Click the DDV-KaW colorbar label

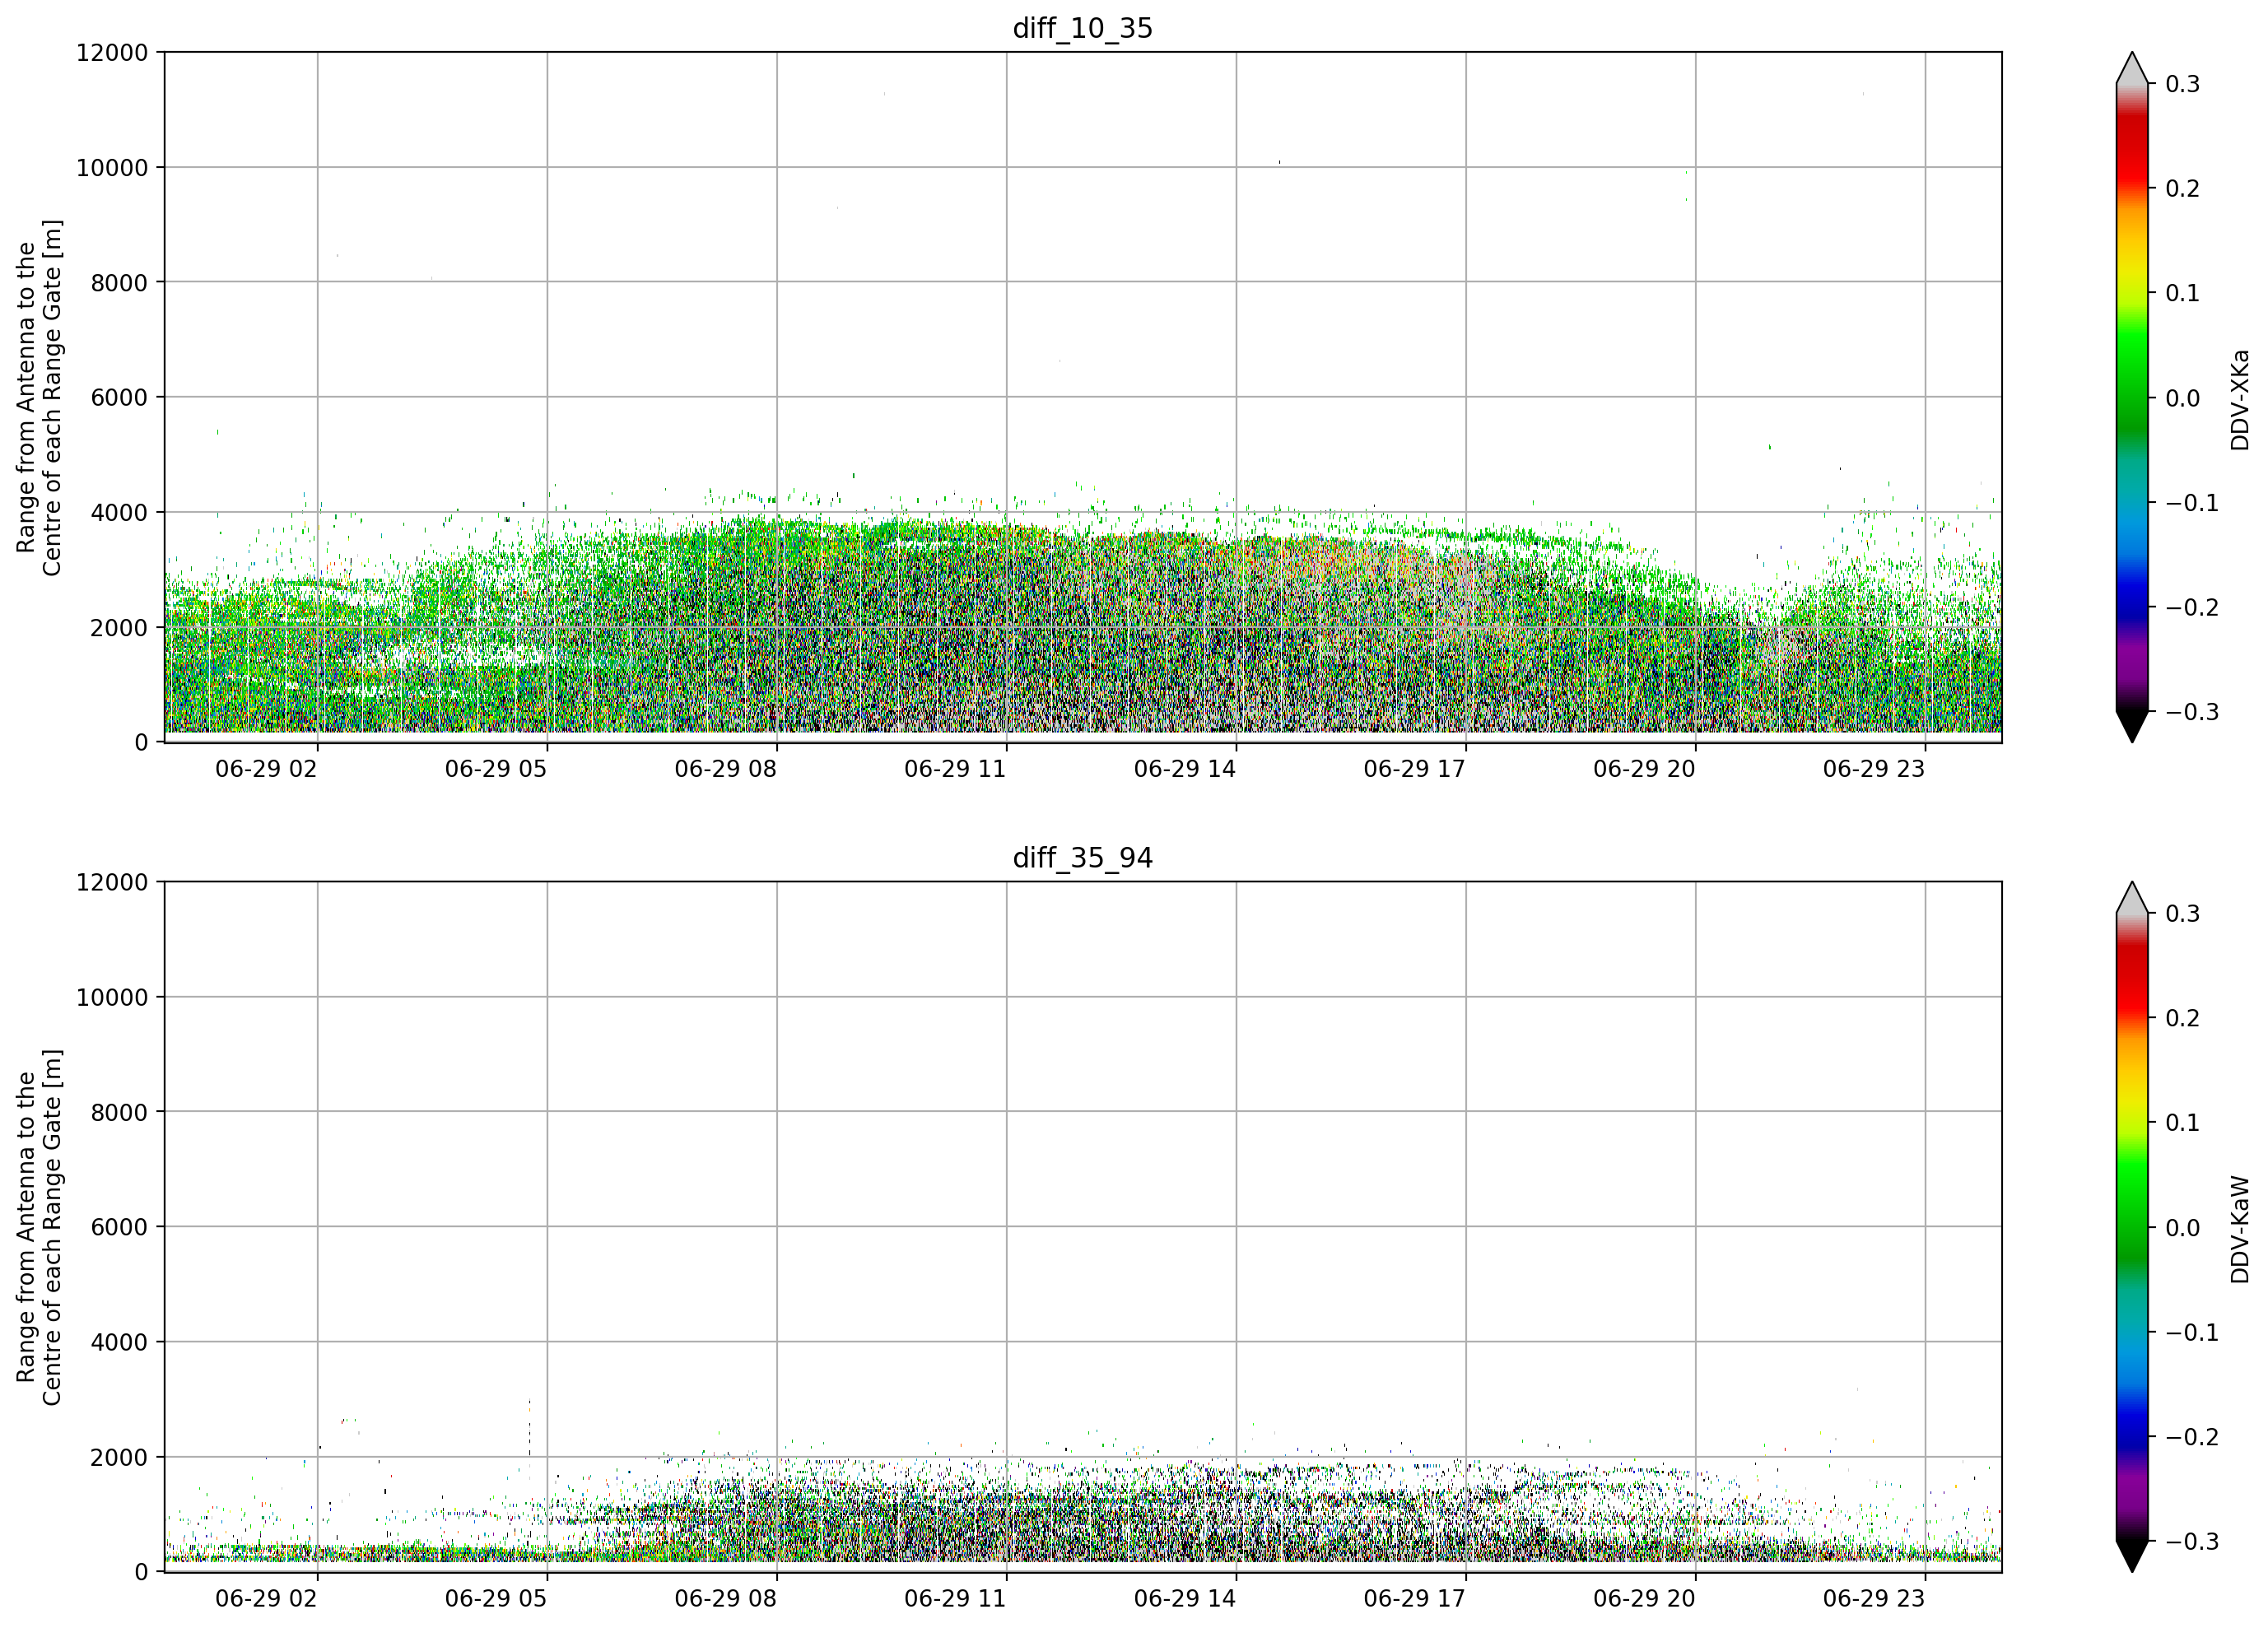point(2239,1229)
